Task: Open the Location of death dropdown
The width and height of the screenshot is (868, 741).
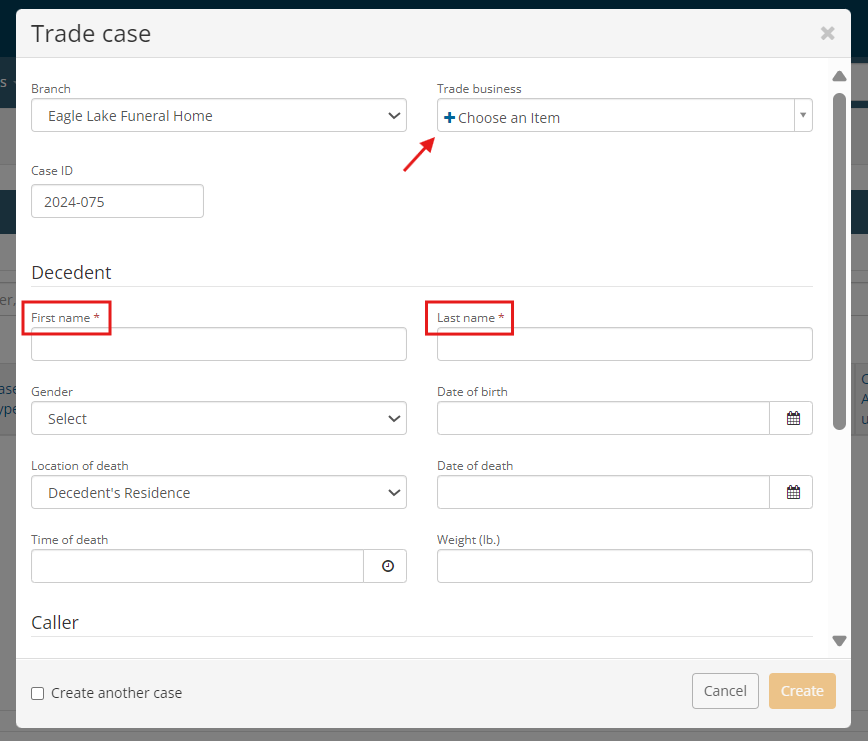Action: pos(219,492)
